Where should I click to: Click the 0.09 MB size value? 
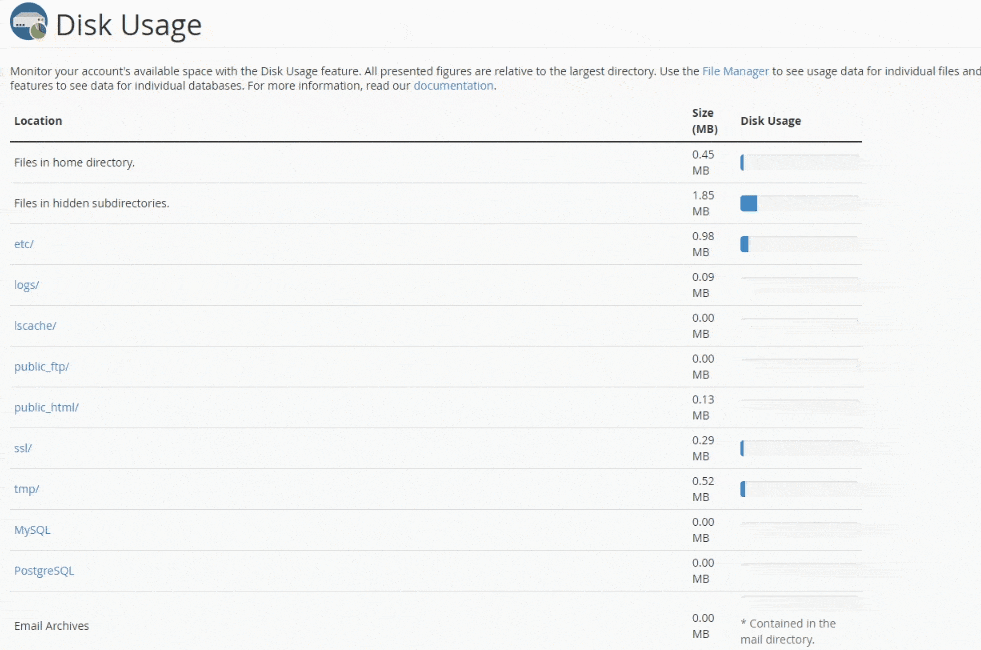tap(703, 285)
